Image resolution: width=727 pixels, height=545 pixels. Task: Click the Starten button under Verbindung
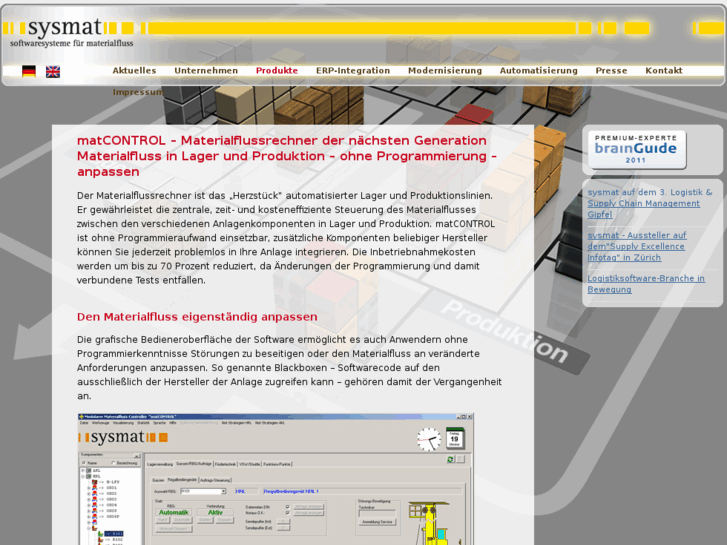(x=205, y=520)
